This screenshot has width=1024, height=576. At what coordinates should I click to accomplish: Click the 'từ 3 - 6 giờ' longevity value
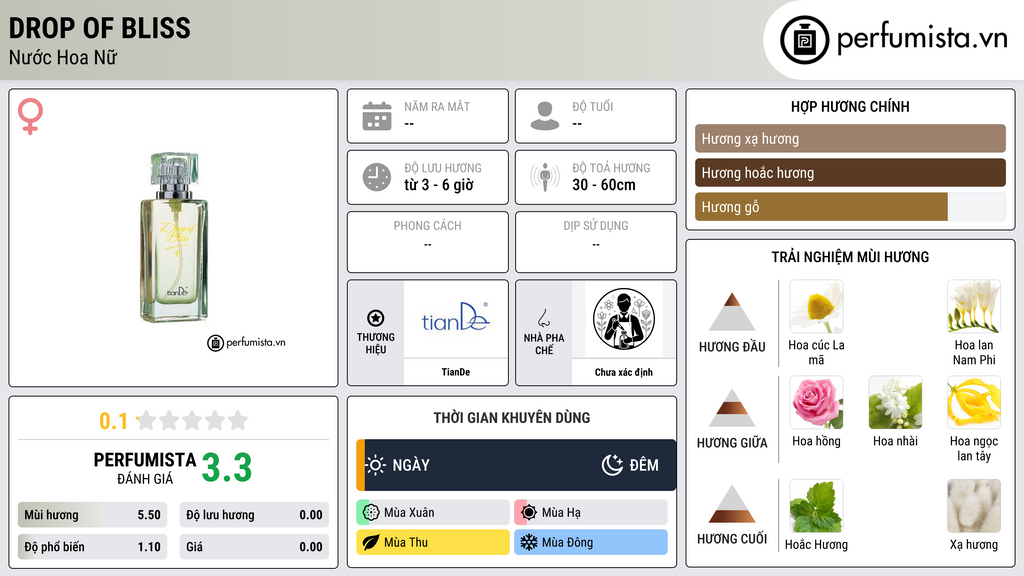[x=438, y=185]
